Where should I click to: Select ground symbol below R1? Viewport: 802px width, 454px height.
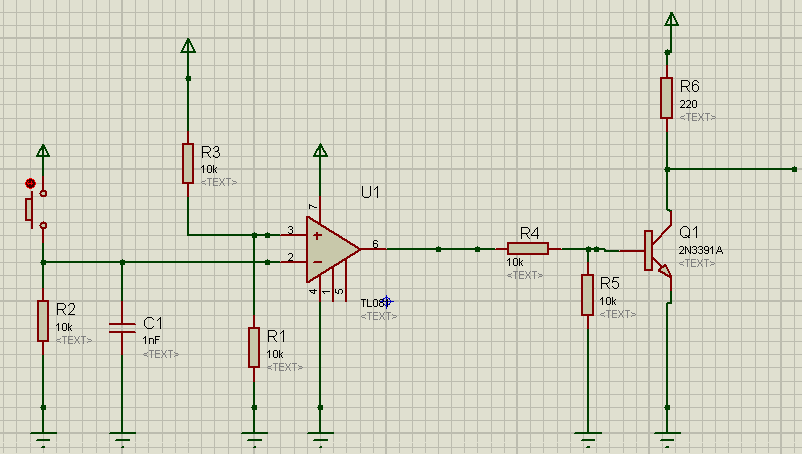click(x=254, y=438)
